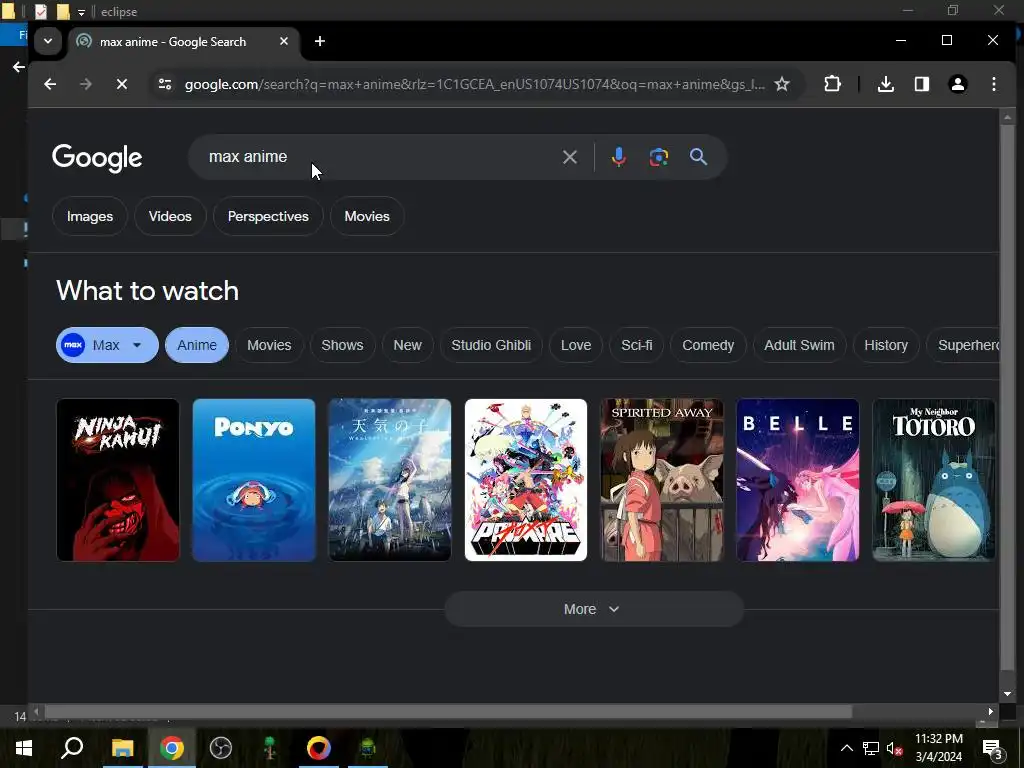Filter results by Images
Viewport: 1024px width, 768px height.
coord(89,216)
